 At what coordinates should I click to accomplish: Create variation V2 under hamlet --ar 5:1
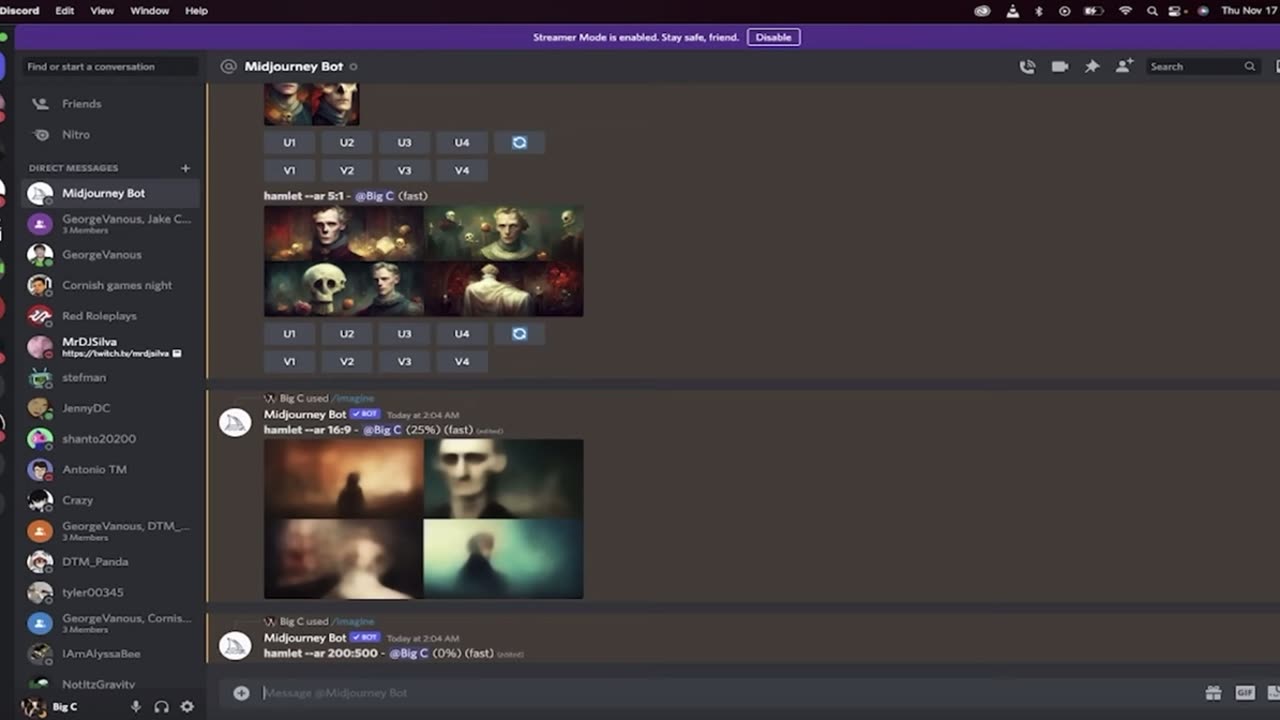[x=347, y=362]
